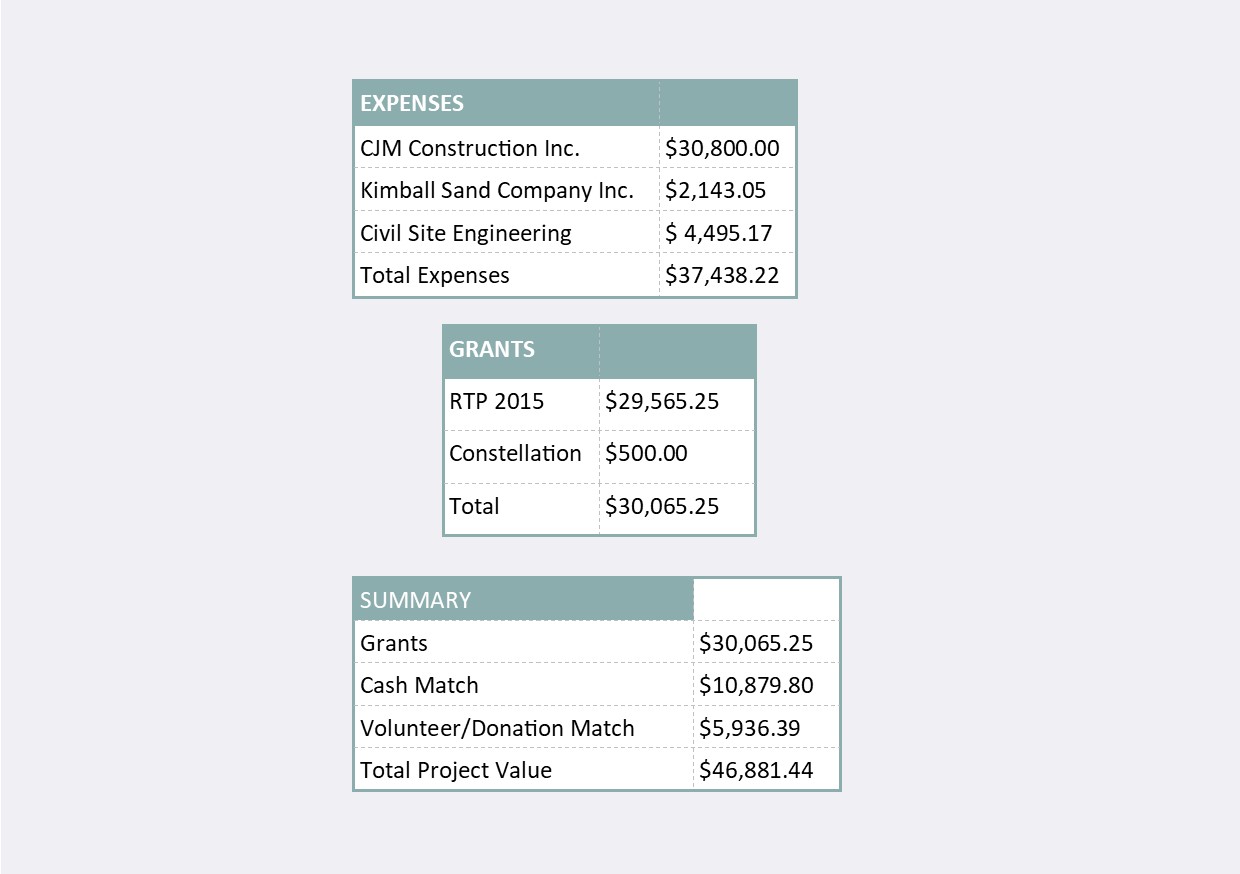Click the $2,143.05 amount cell
This screenshot has width=1240, height=874.
[x=715, y=190]
